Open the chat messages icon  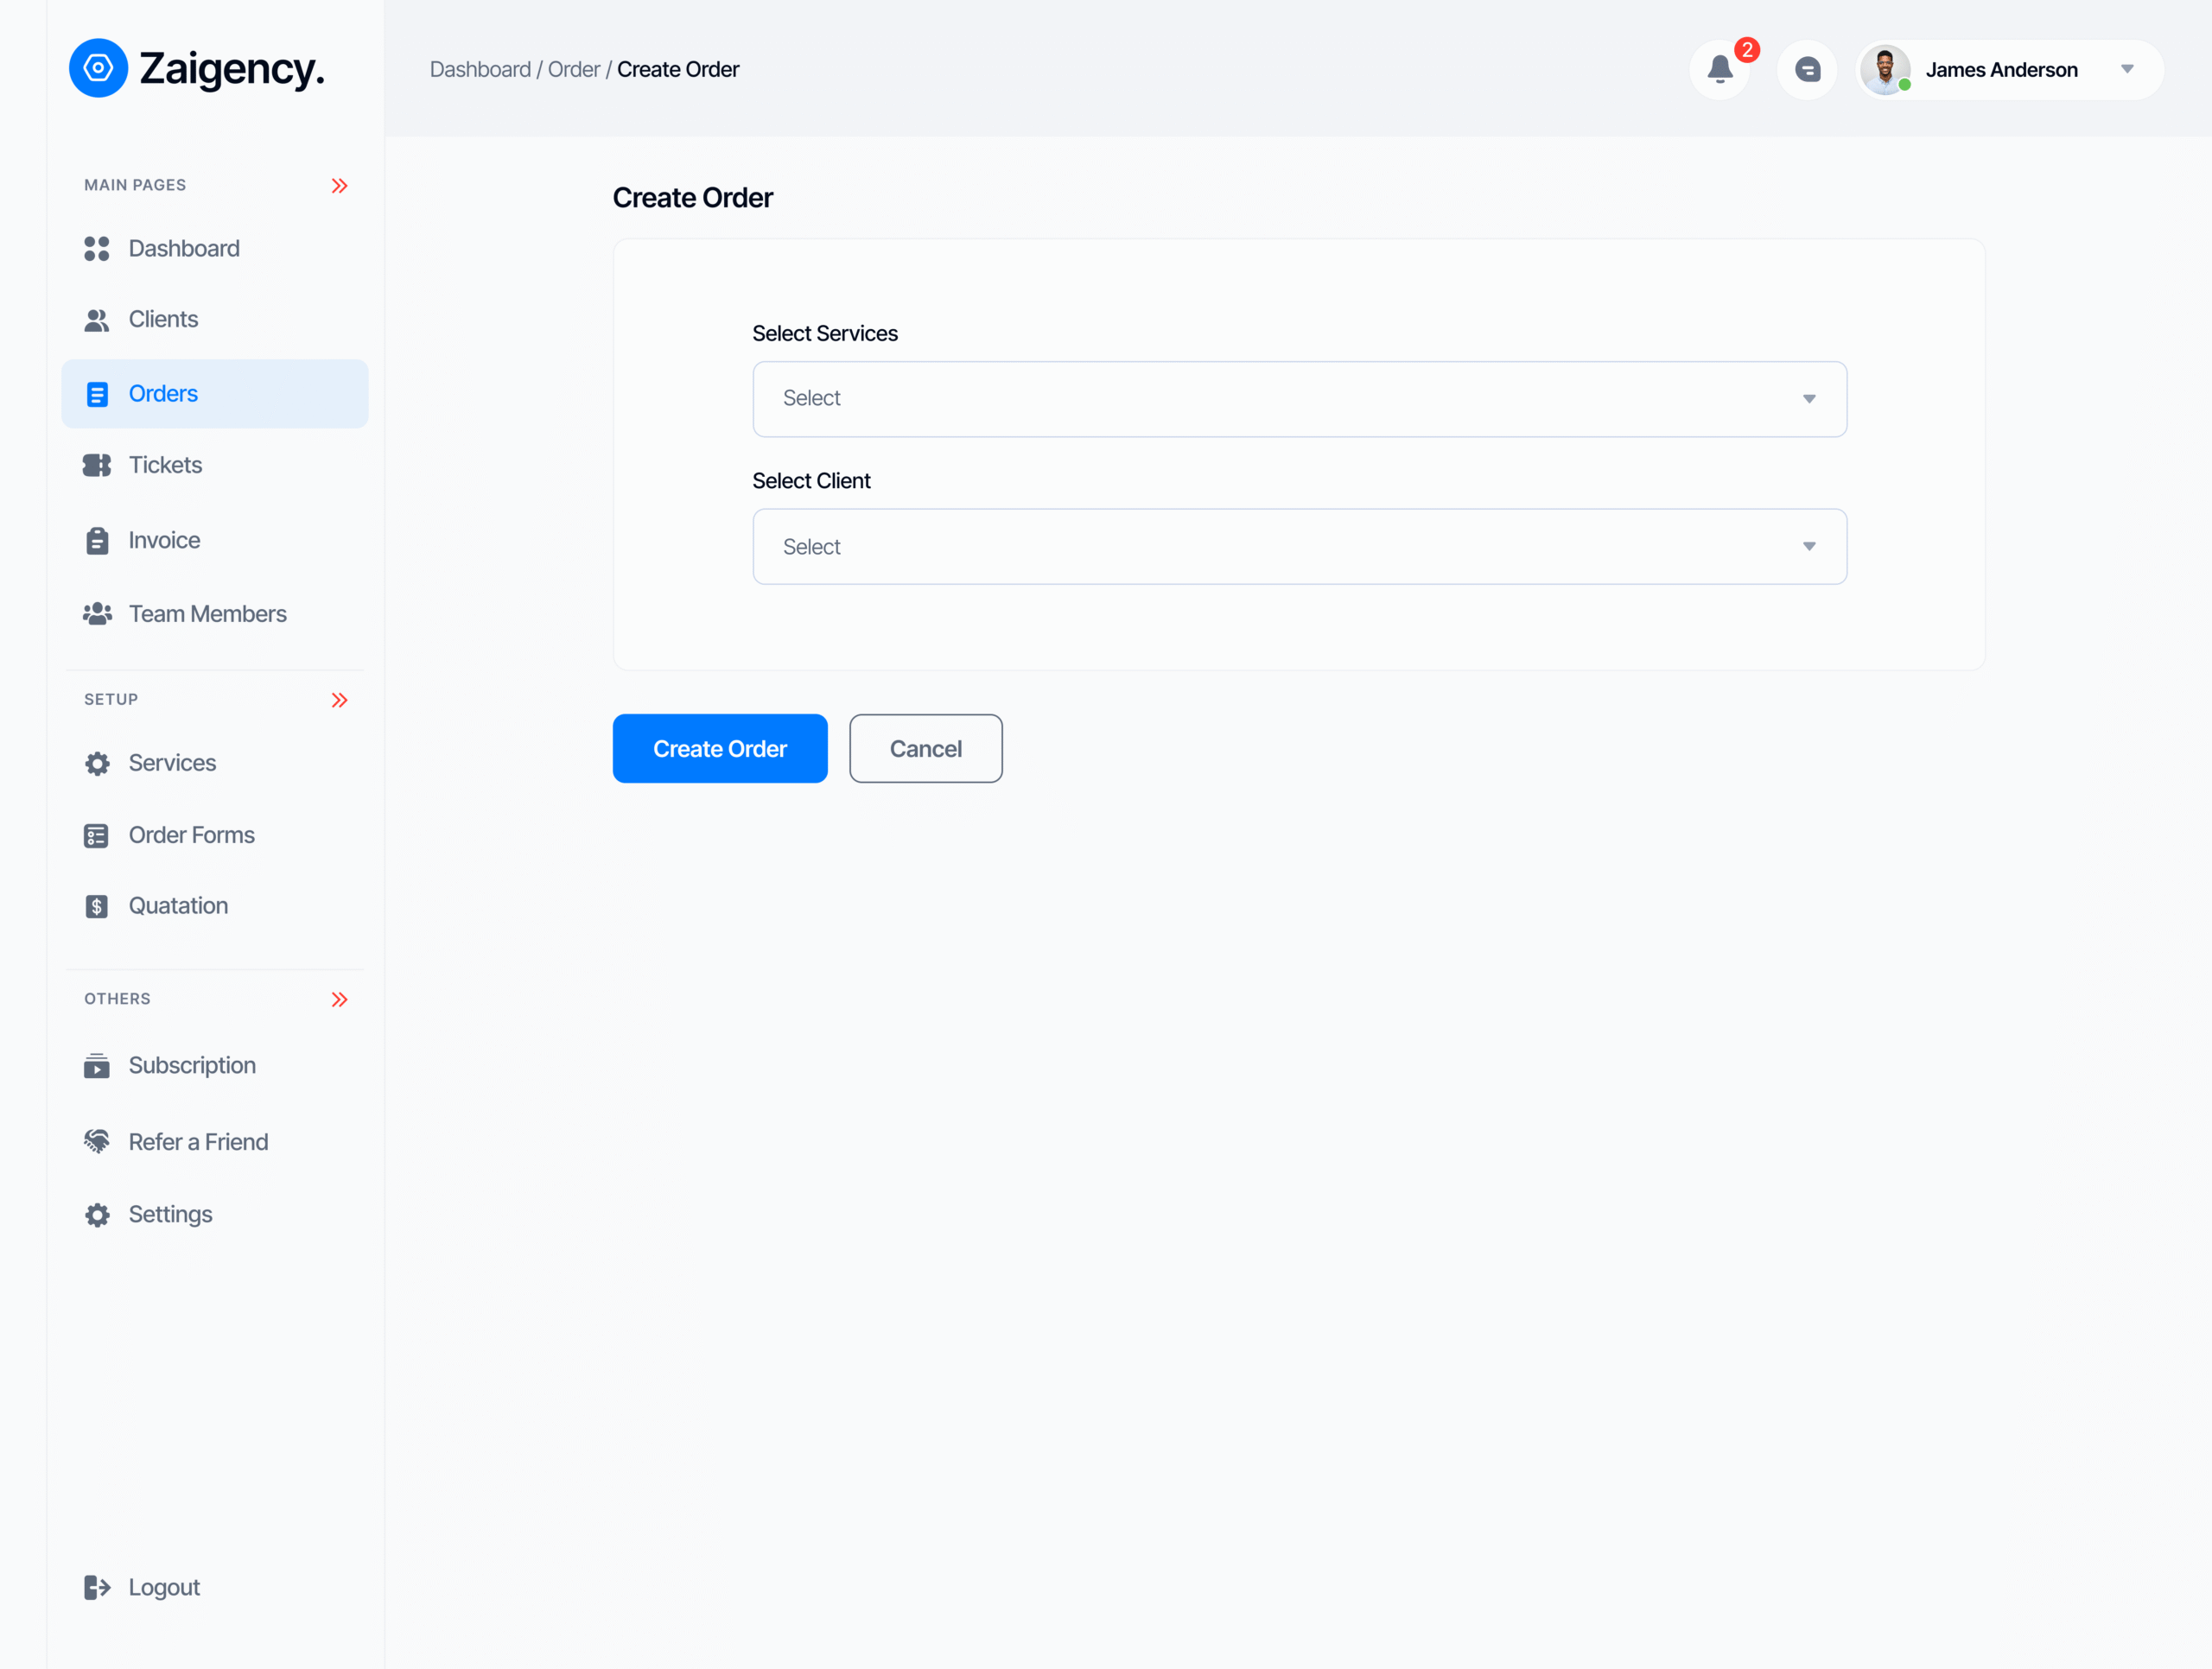click(1806, 69)
